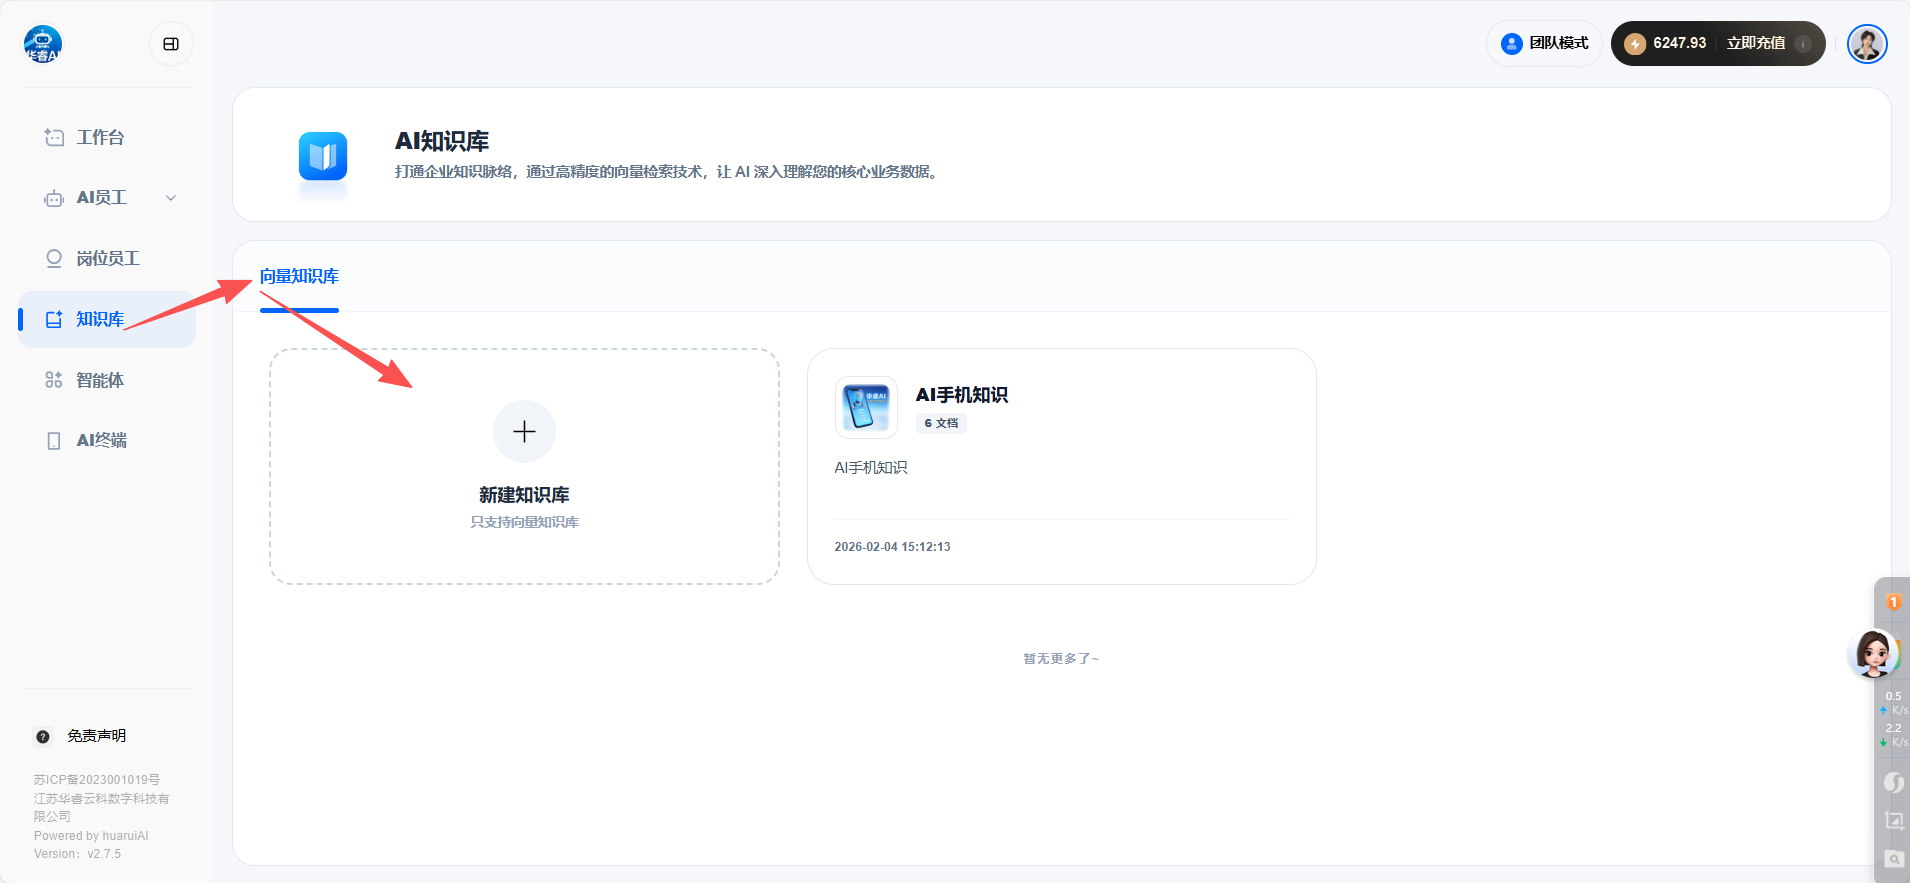
Task: Click the plus icon to create knowledge base
Action: 524,432
